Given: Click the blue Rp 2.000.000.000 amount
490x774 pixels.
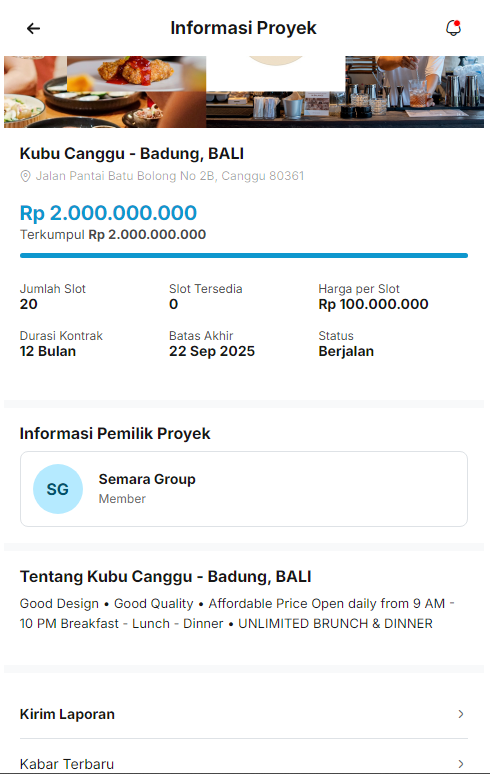Looking at the screenshot, I should 108,213.
